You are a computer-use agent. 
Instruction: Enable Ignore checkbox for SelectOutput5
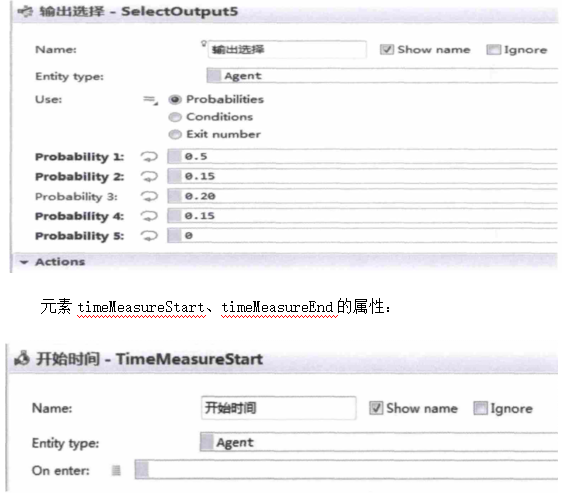(x=493, y=50)
